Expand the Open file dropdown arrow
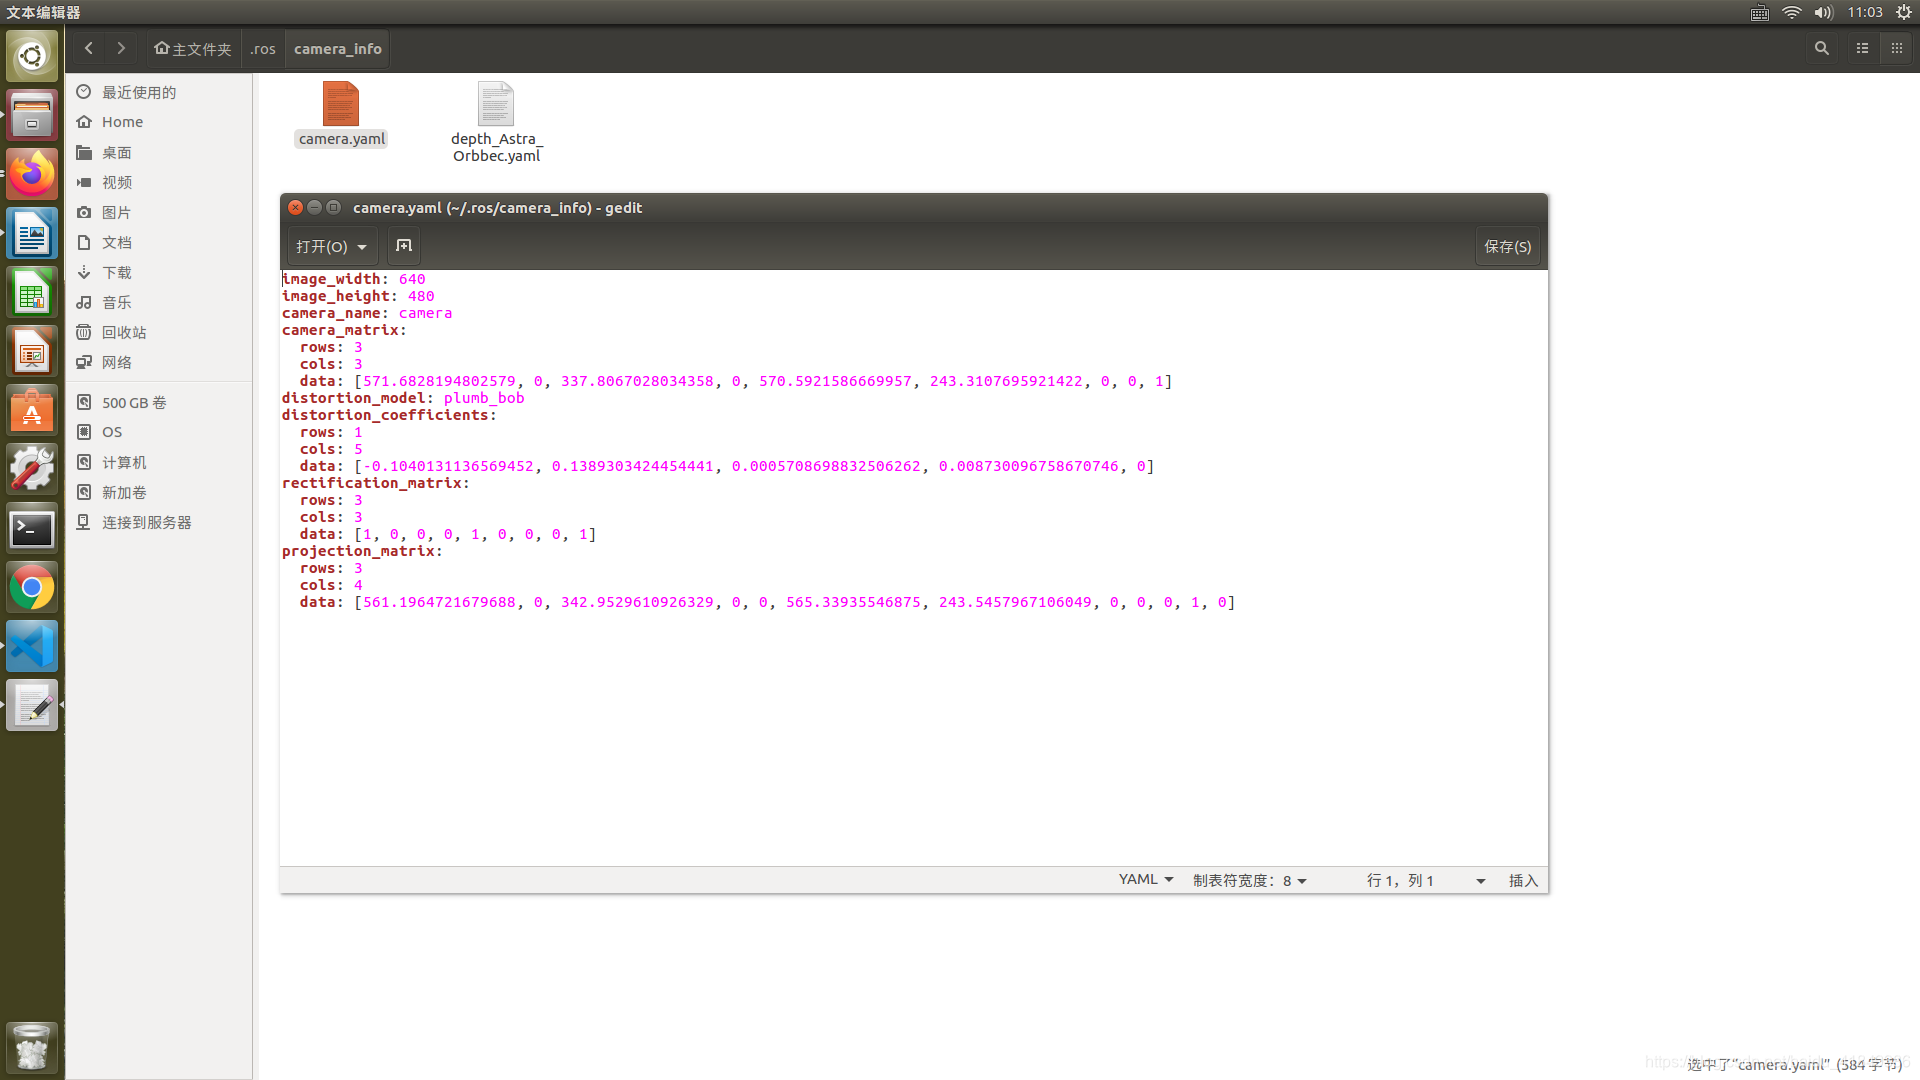Screen dimensions: 1920x1080 [x=362, y=247]
